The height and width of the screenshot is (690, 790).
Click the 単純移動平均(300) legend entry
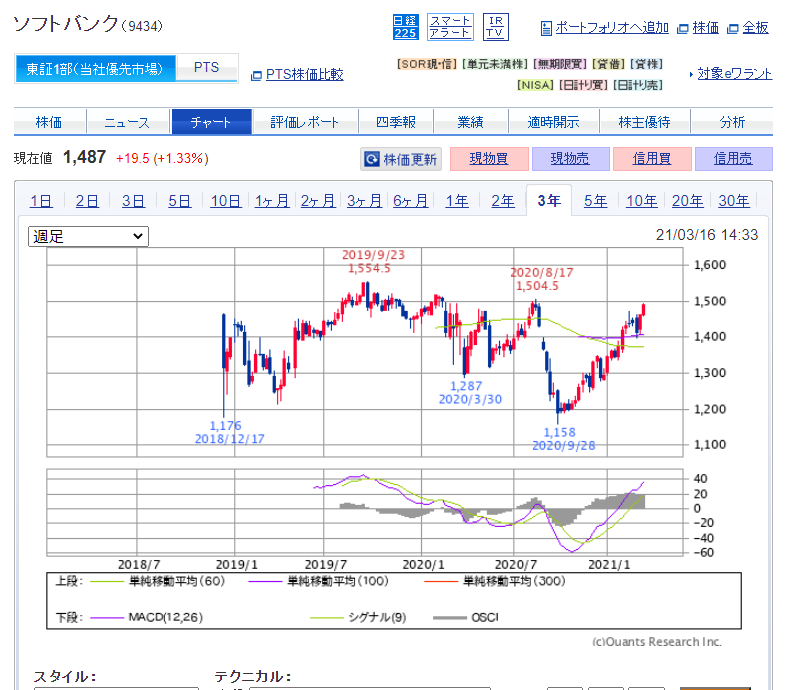(495, 581)
